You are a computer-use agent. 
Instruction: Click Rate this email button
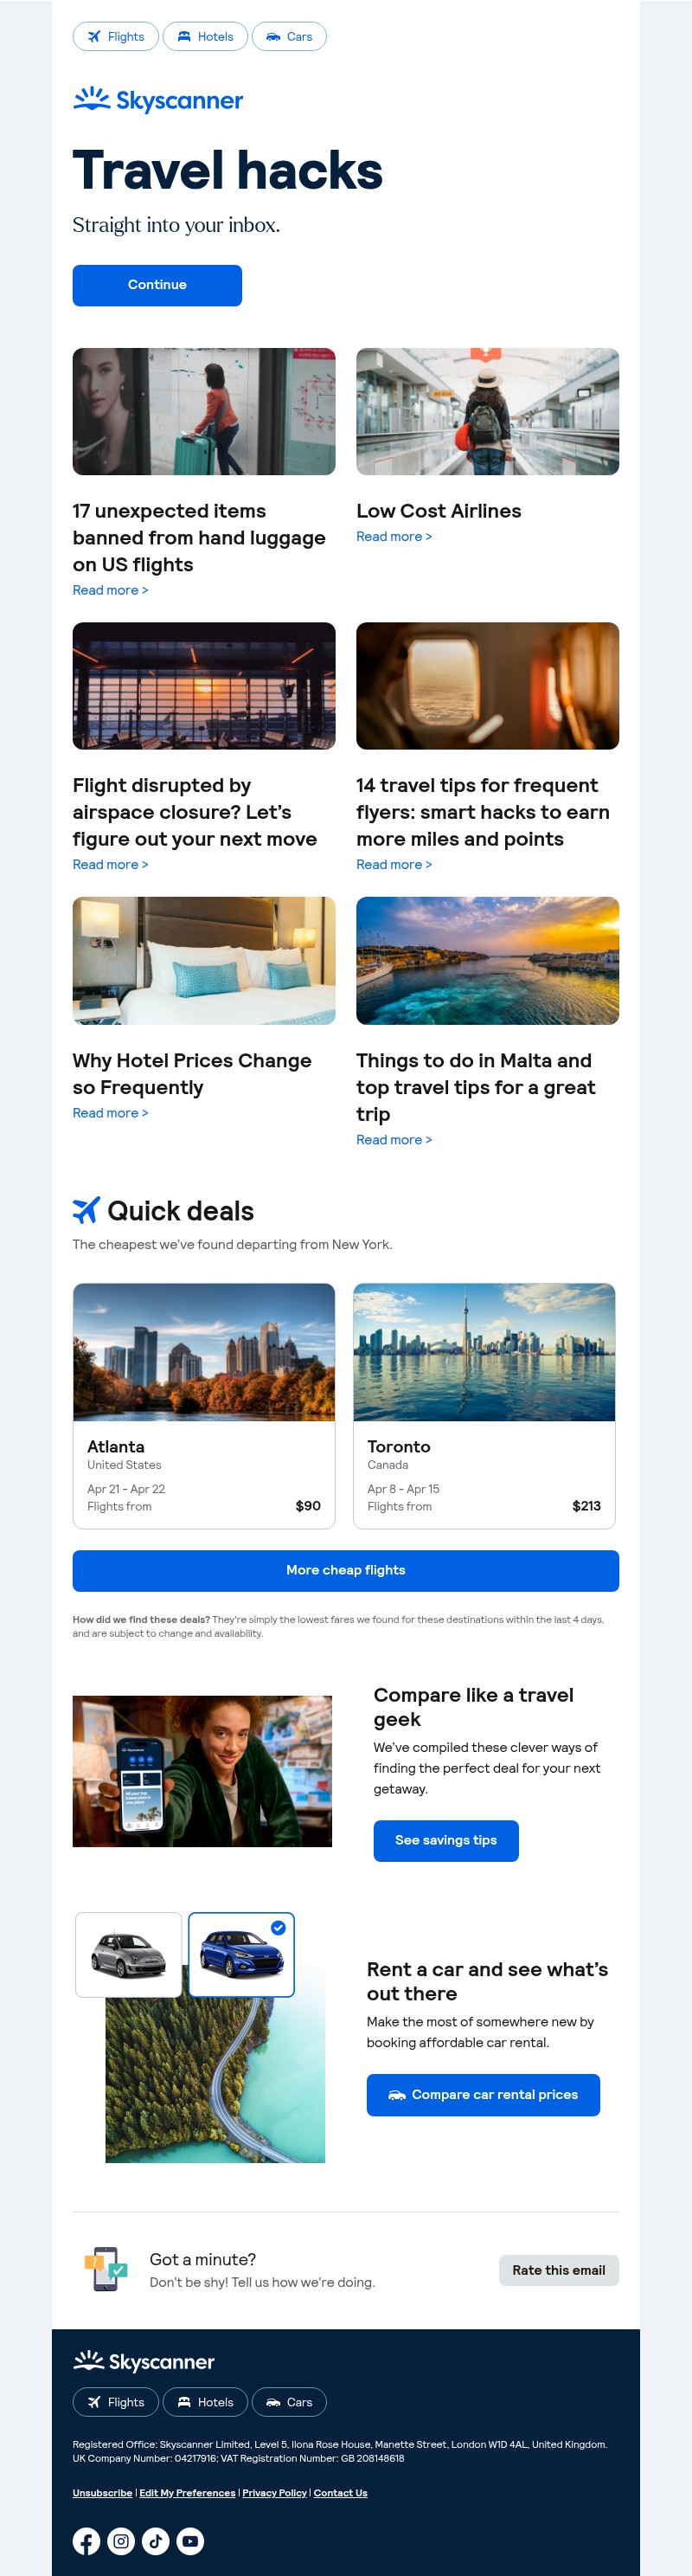(x=559, y=2270)
